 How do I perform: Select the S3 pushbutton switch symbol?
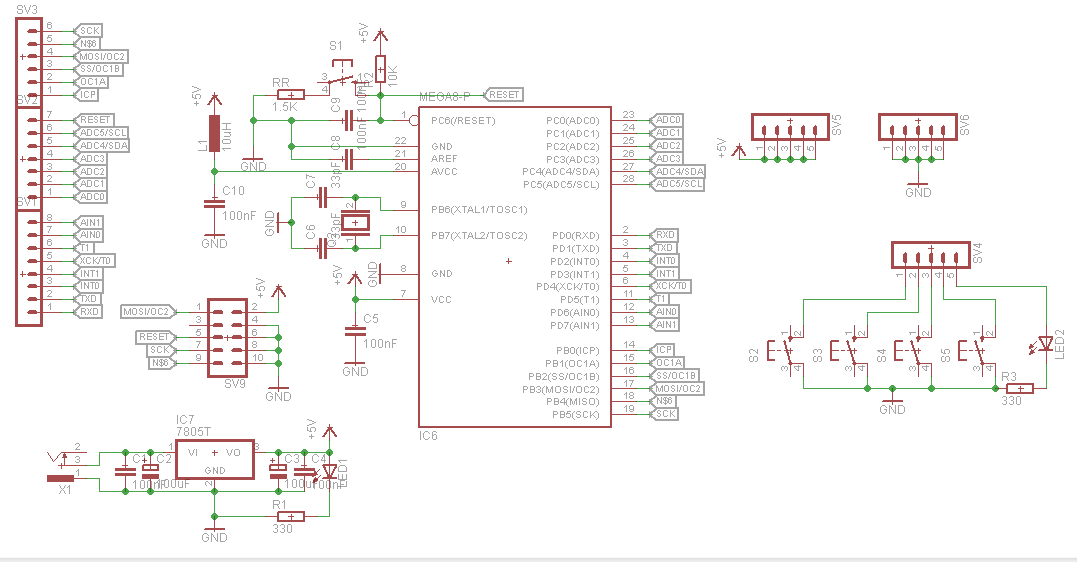point(850,352)
